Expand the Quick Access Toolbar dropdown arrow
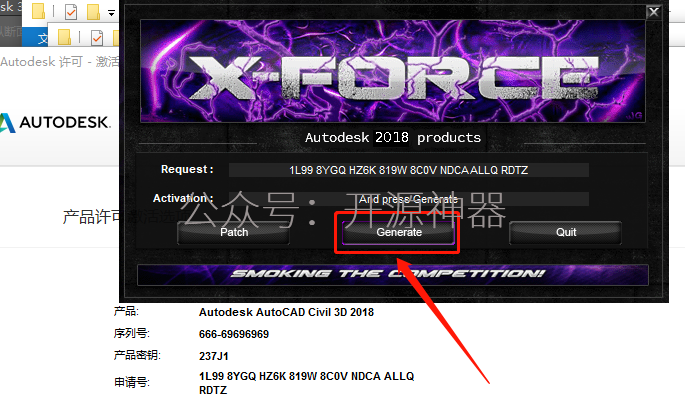 point(112,13)
